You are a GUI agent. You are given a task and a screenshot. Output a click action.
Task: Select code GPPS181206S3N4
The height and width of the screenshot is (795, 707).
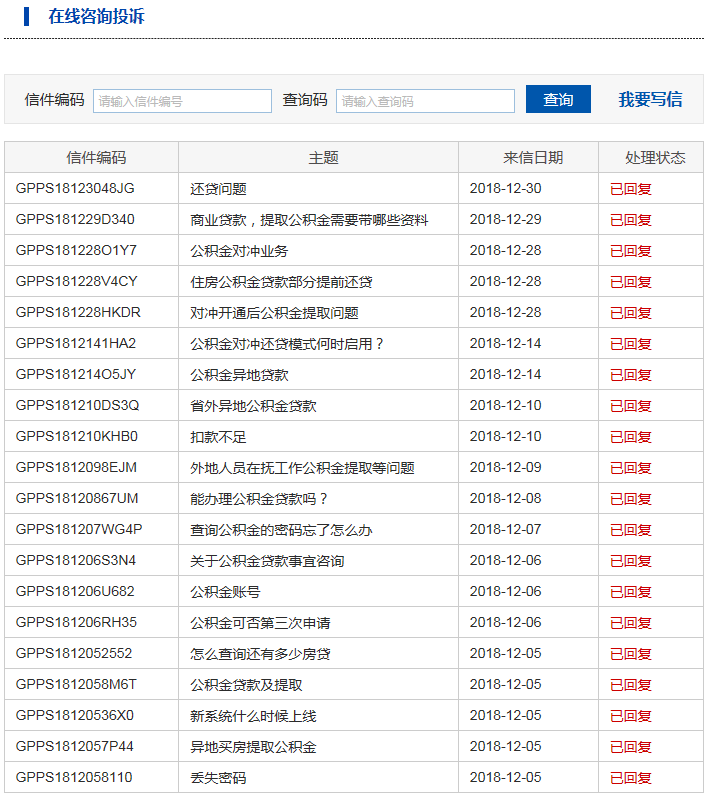(x=76, y=560)
